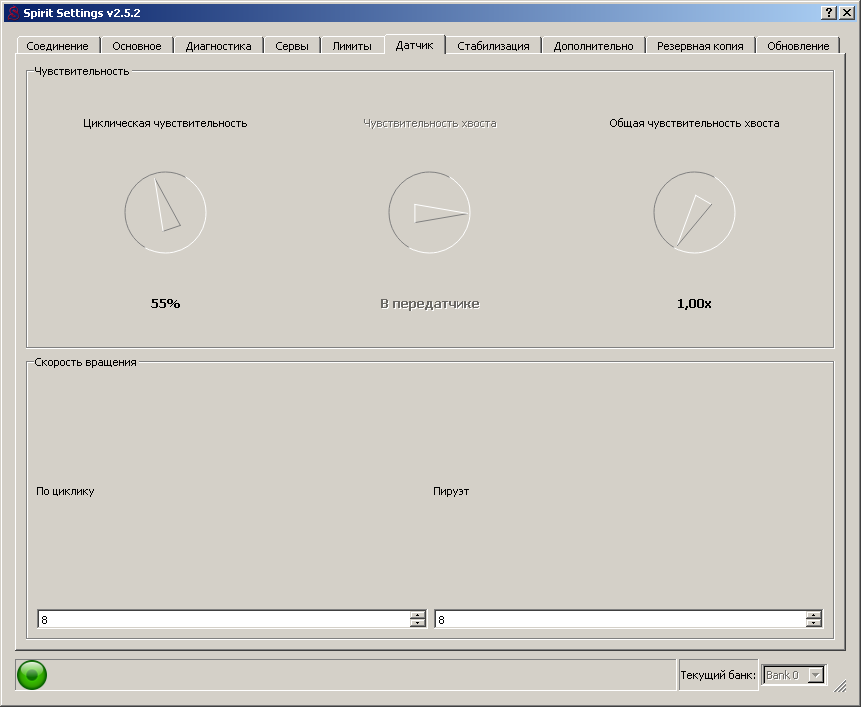The height and width of the screenshot is (707, 861).
Task: Increase the Пируэт rotation speed value
Action: [x=814, y=615]
